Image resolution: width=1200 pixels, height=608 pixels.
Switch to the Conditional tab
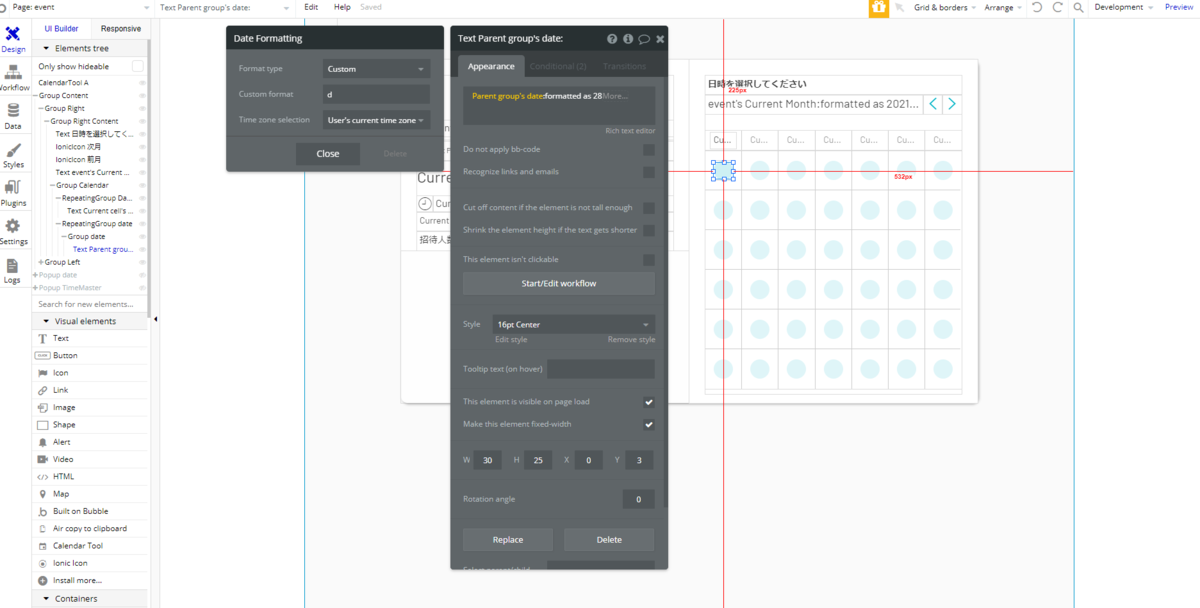click(558, 66)
